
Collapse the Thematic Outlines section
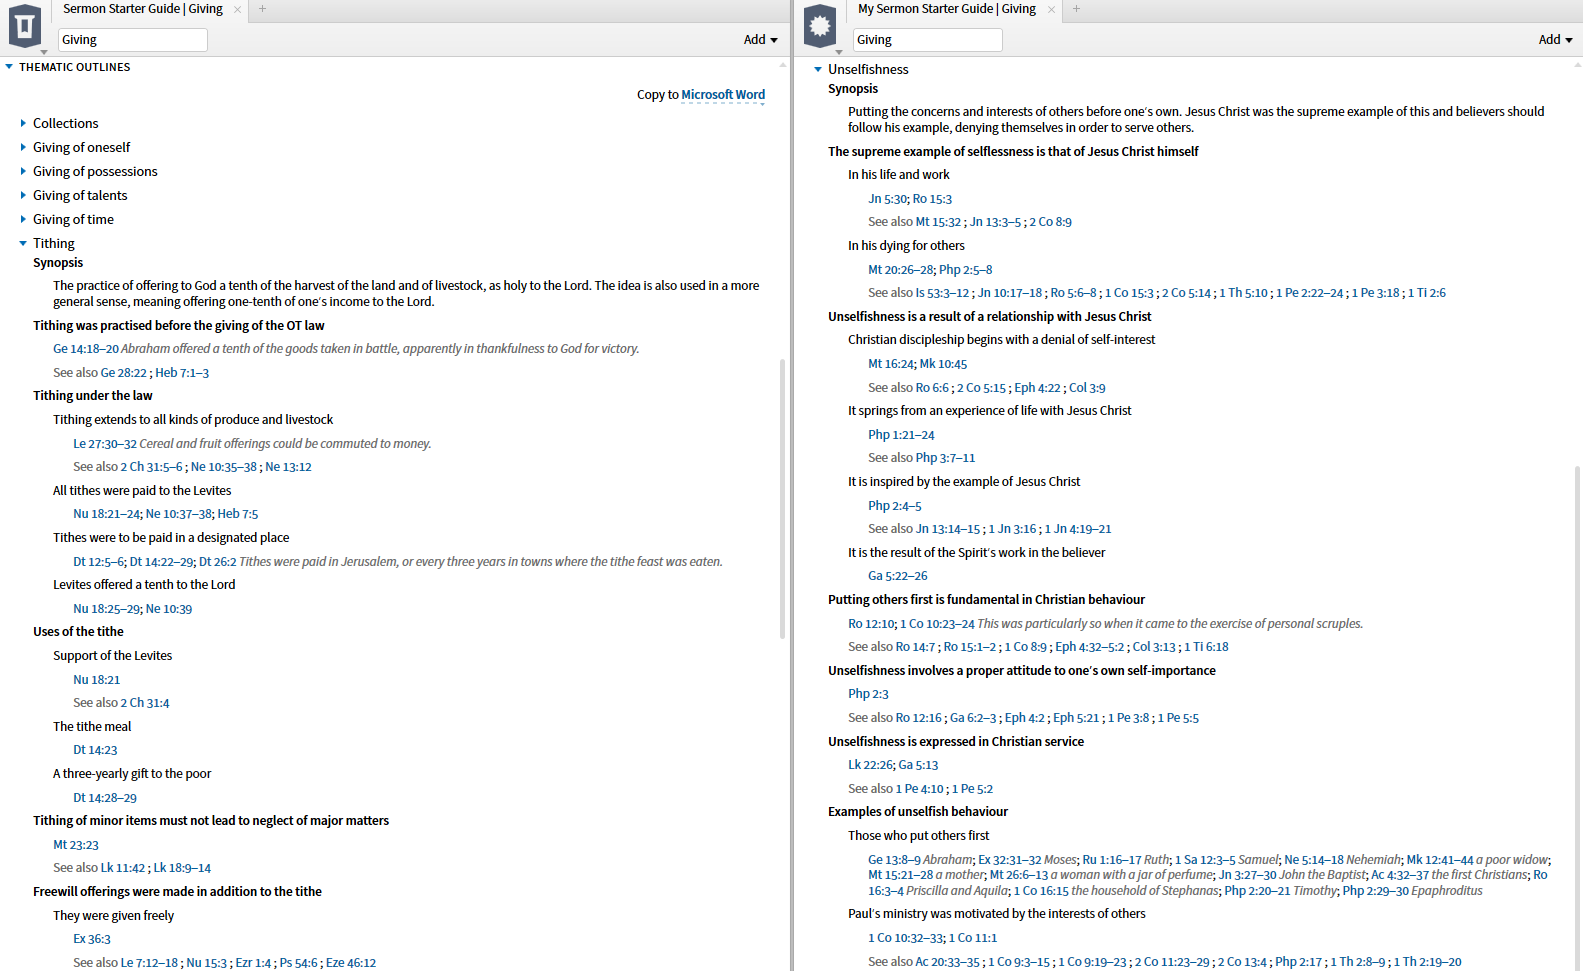pyautogui.click(x=9, y=67)
